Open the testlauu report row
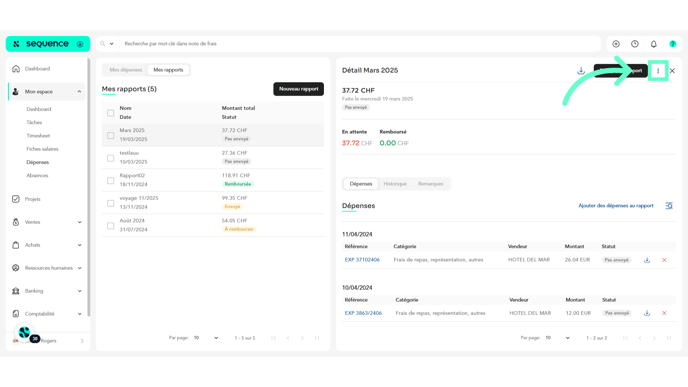 (x=213, y=158)
